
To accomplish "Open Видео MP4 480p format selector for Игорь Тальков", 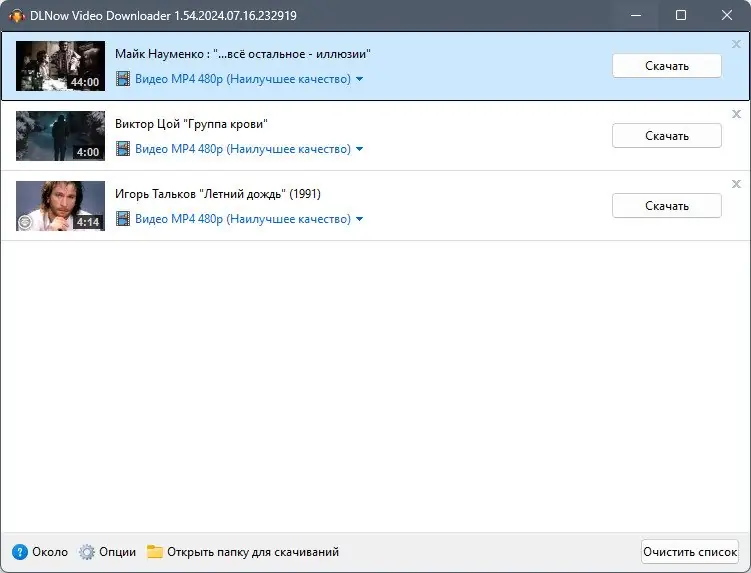I will (243, 218).
